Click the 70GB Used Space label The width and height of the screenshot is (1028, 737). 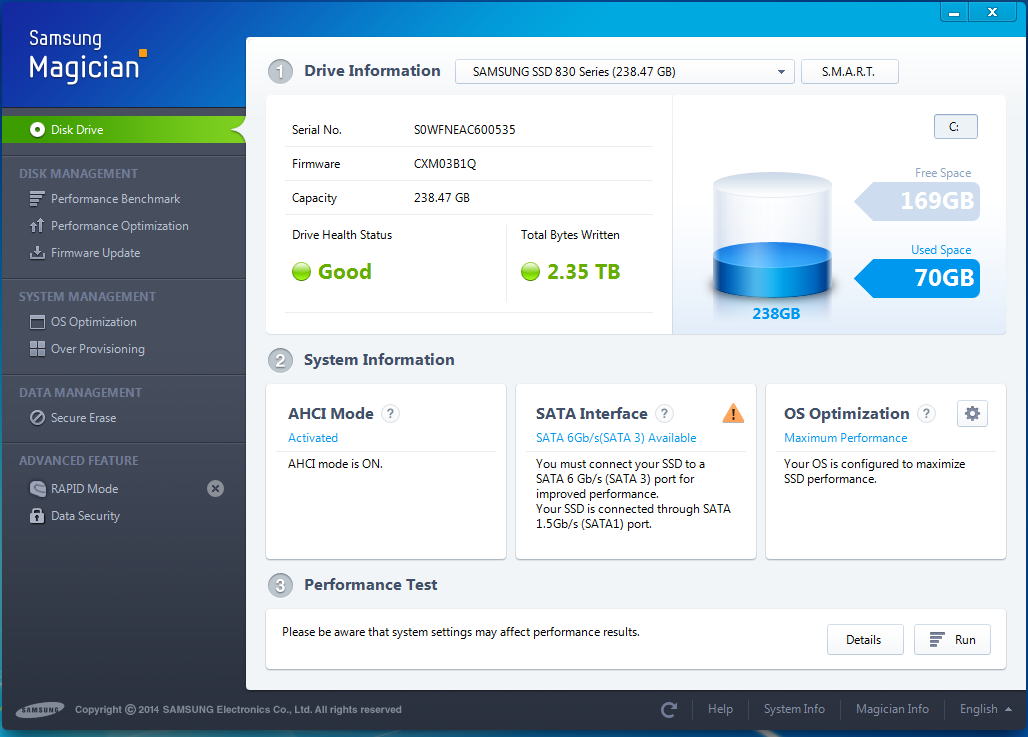[x=919, y=278]
